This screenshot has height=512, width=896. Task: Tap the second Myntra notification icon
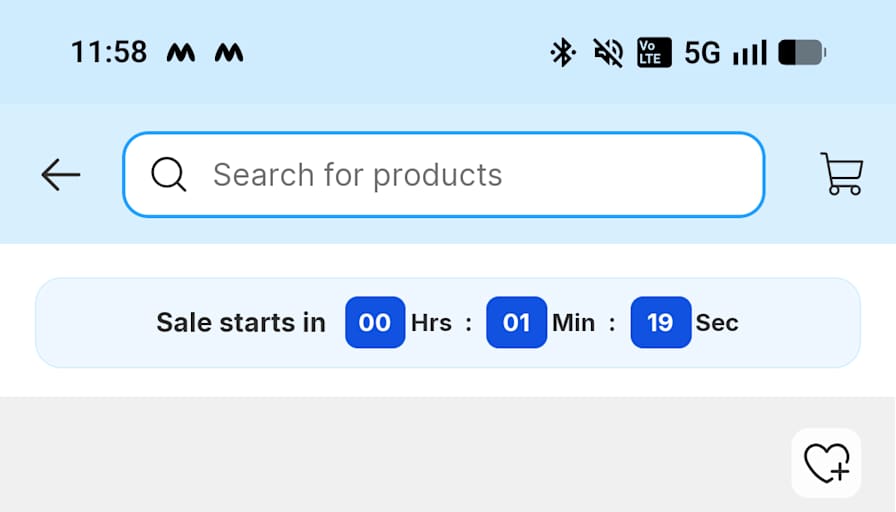pos(229,53)
